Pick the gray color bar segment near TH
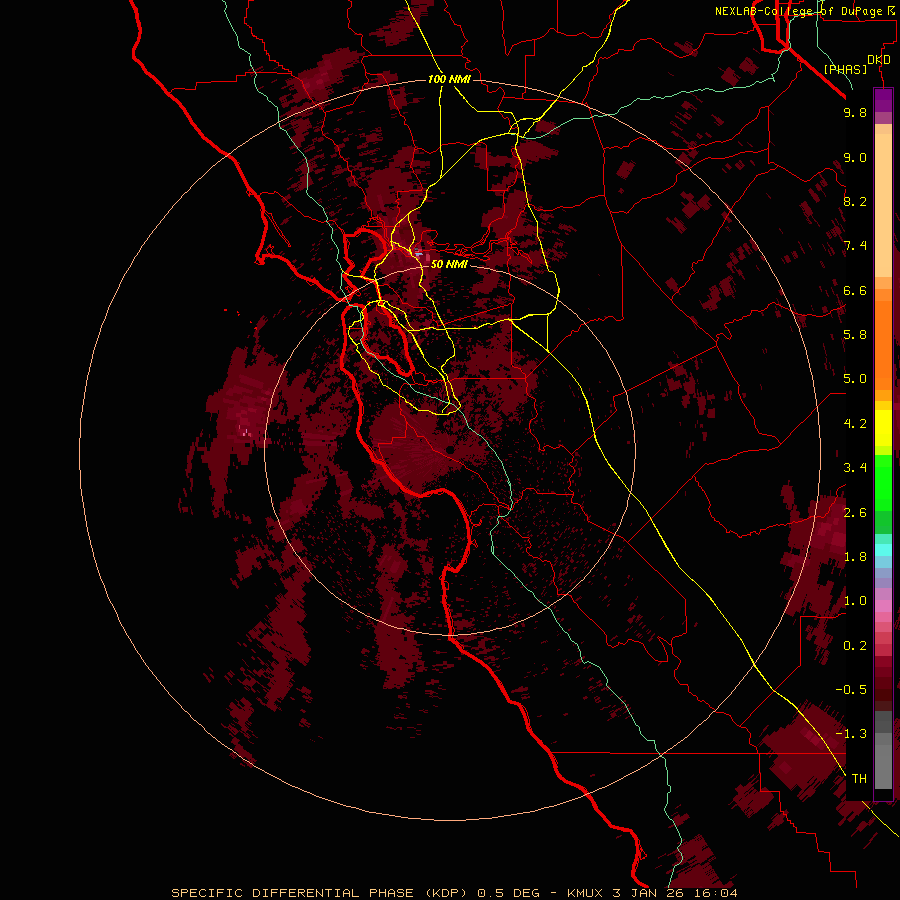 883,766
